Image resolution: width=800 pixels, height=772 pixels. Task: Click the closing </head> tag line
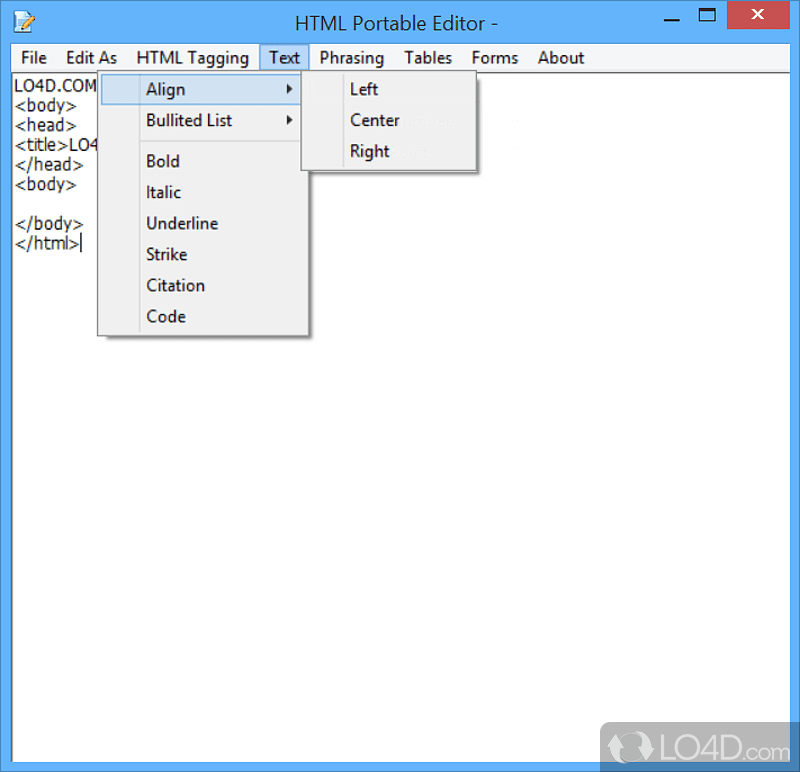(x=48, y=165)
